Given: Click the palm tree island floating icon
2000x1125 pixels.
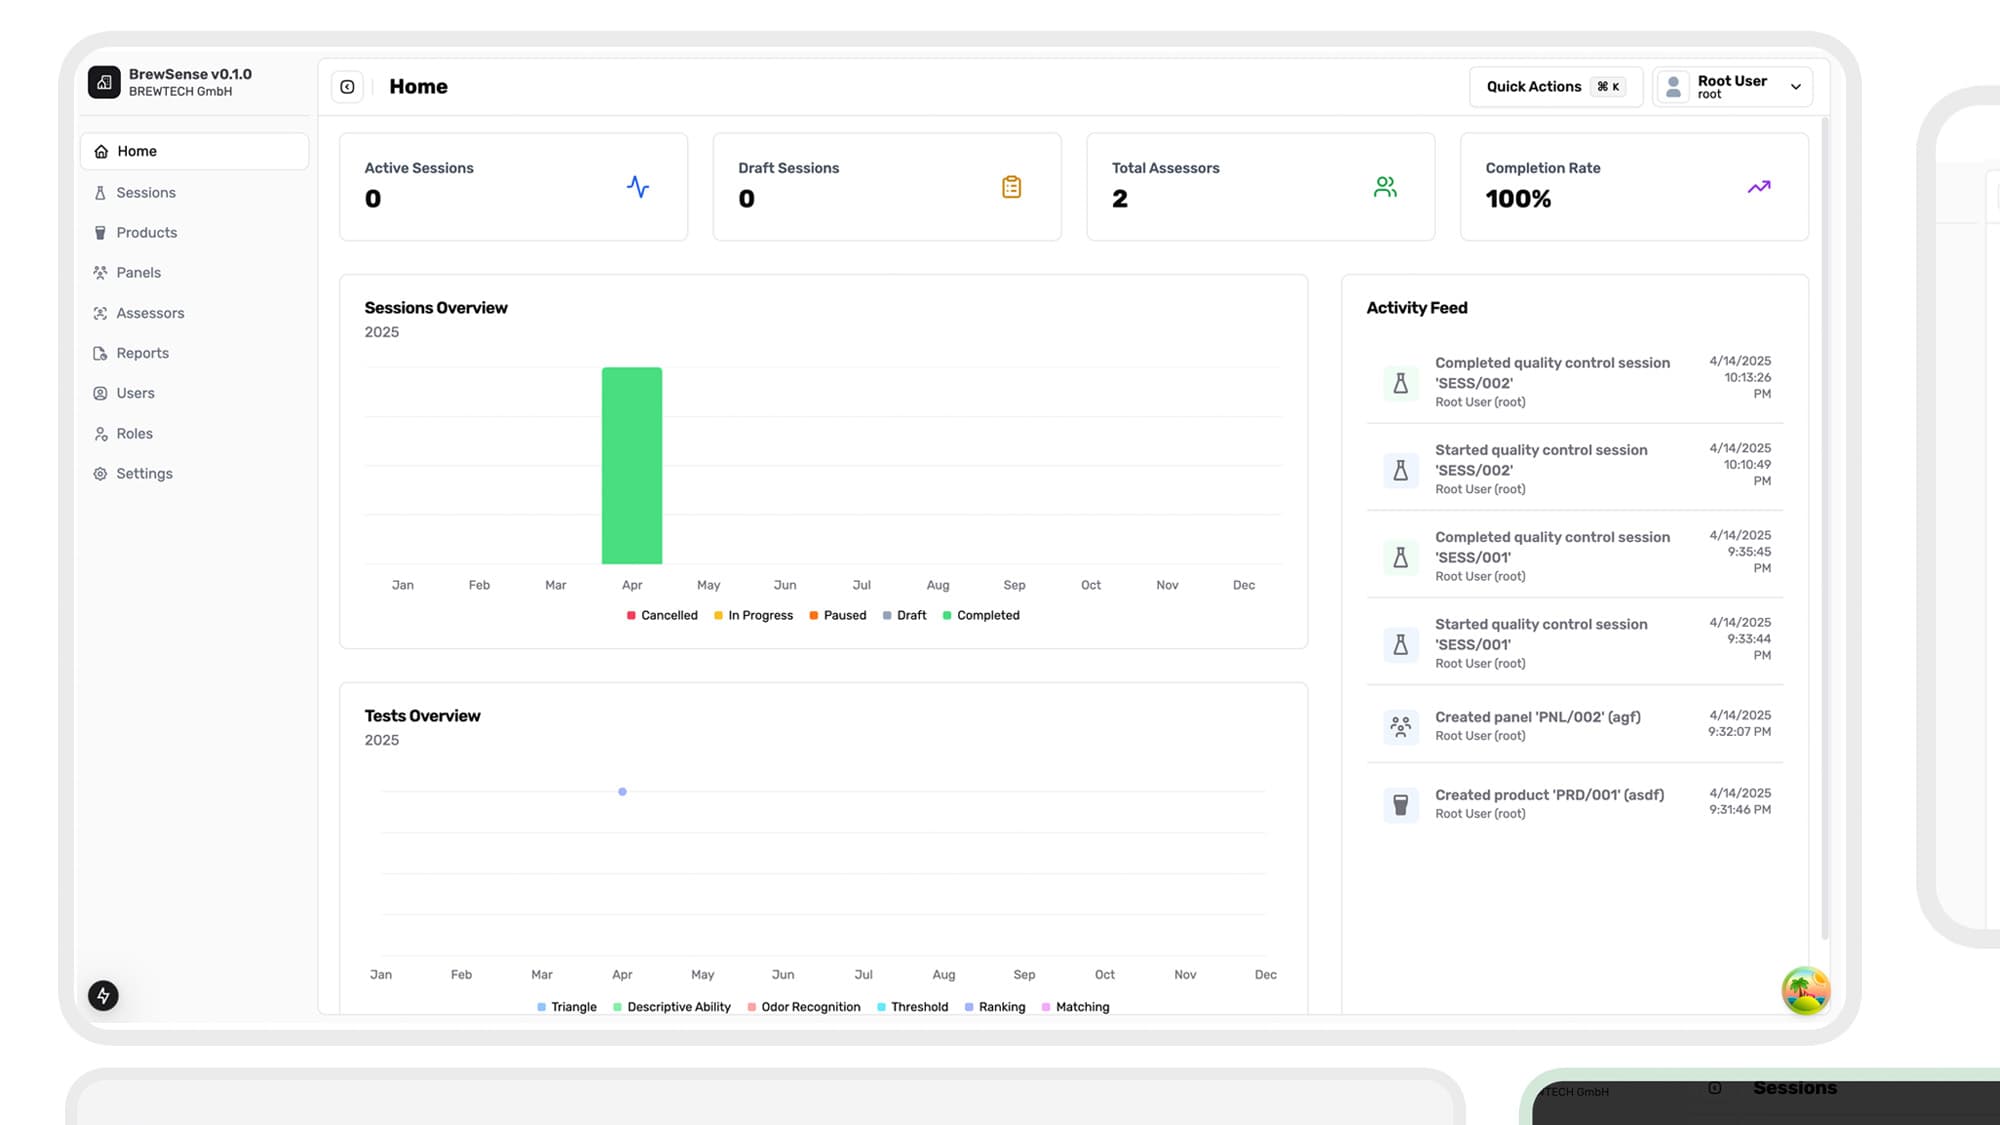Looking at the screenshot, I should pos(1806,991).
